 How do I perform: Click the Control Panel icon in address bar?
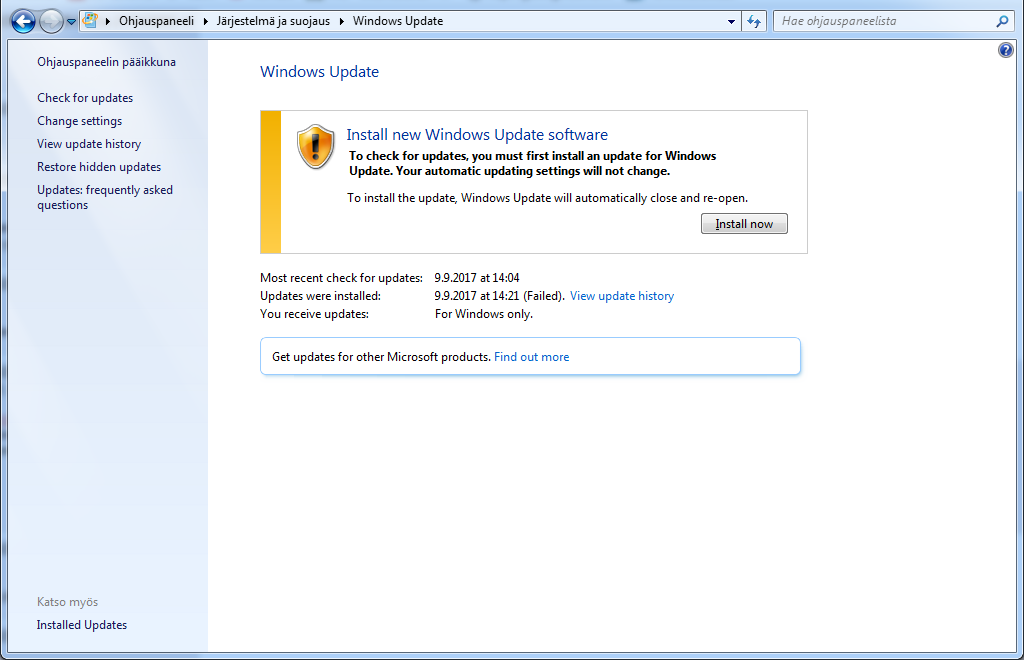click(91, 20)
